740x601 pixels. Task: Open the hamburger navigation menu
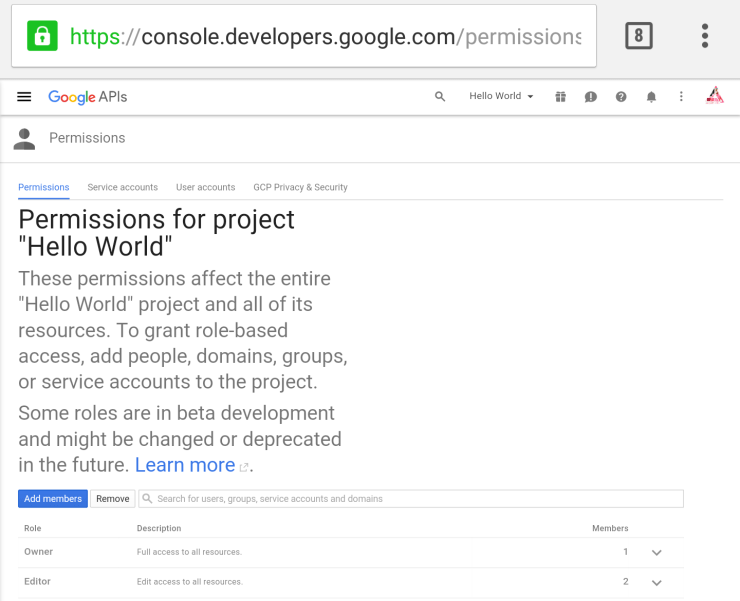click(25, 97)
